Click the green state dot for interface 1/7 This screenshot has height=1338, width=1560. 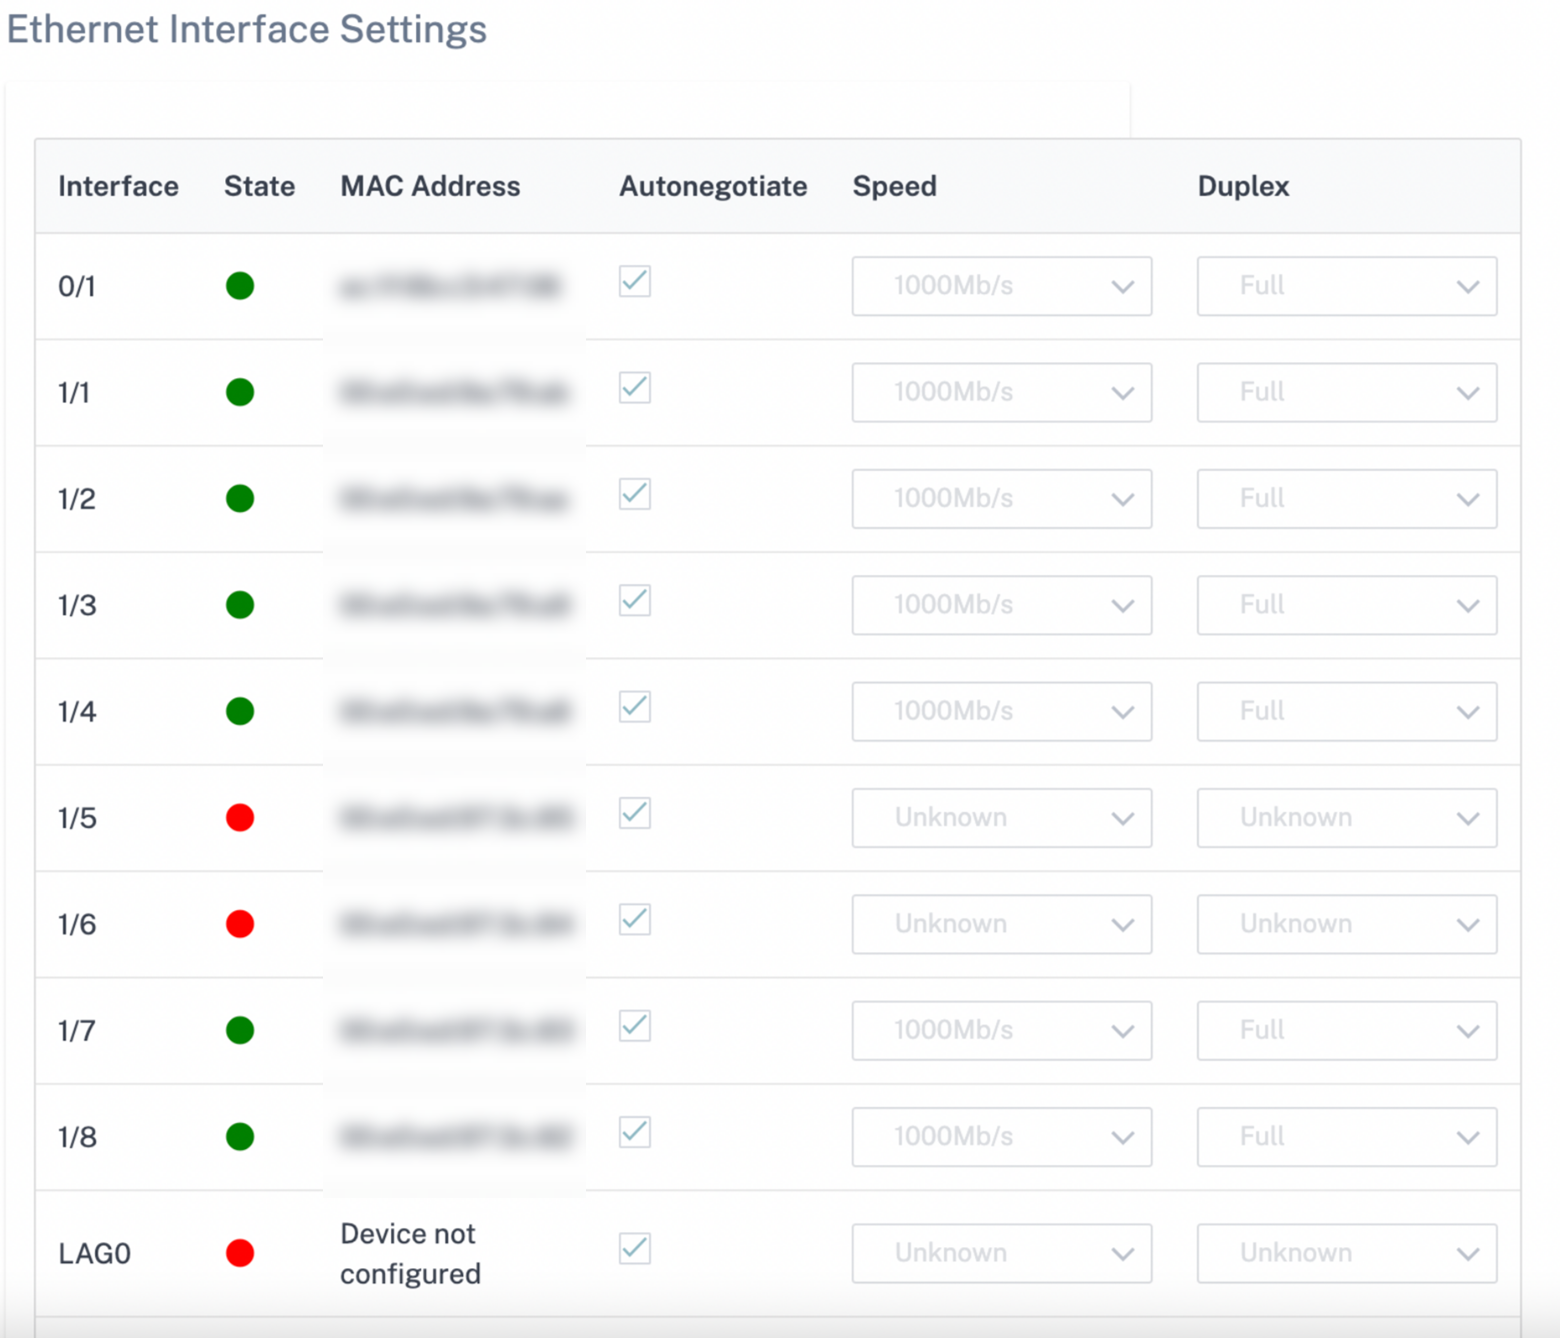(240, 1030)
